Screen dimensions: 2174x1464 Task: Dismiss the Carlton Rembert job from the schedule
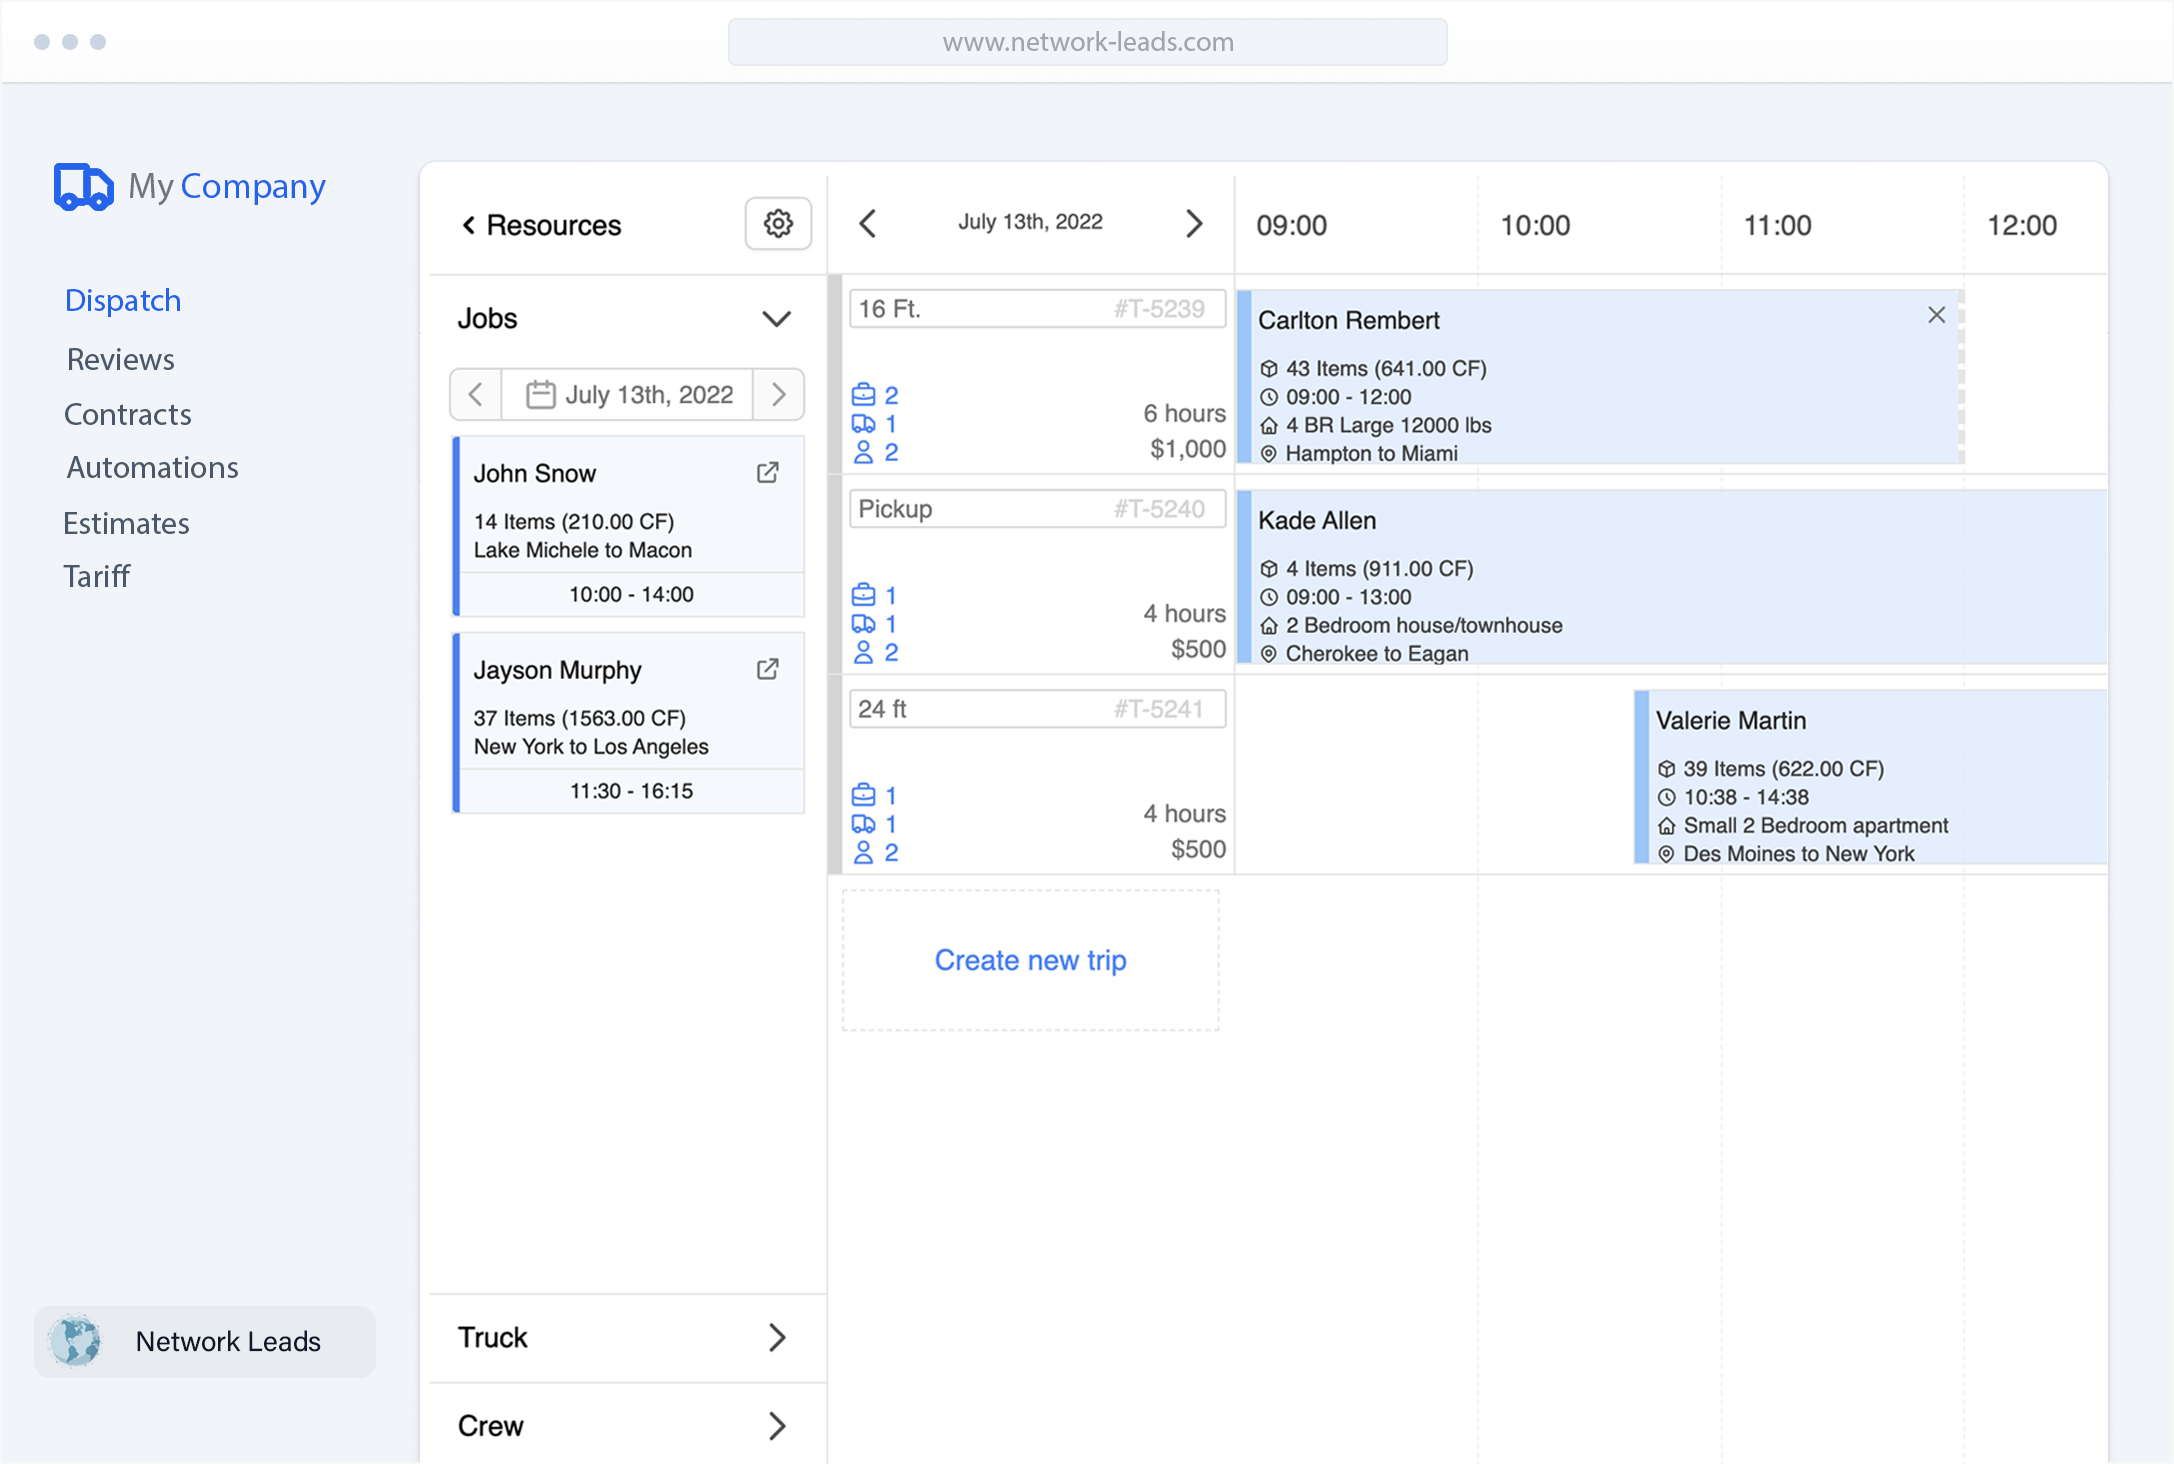(x=1936, y=314)
